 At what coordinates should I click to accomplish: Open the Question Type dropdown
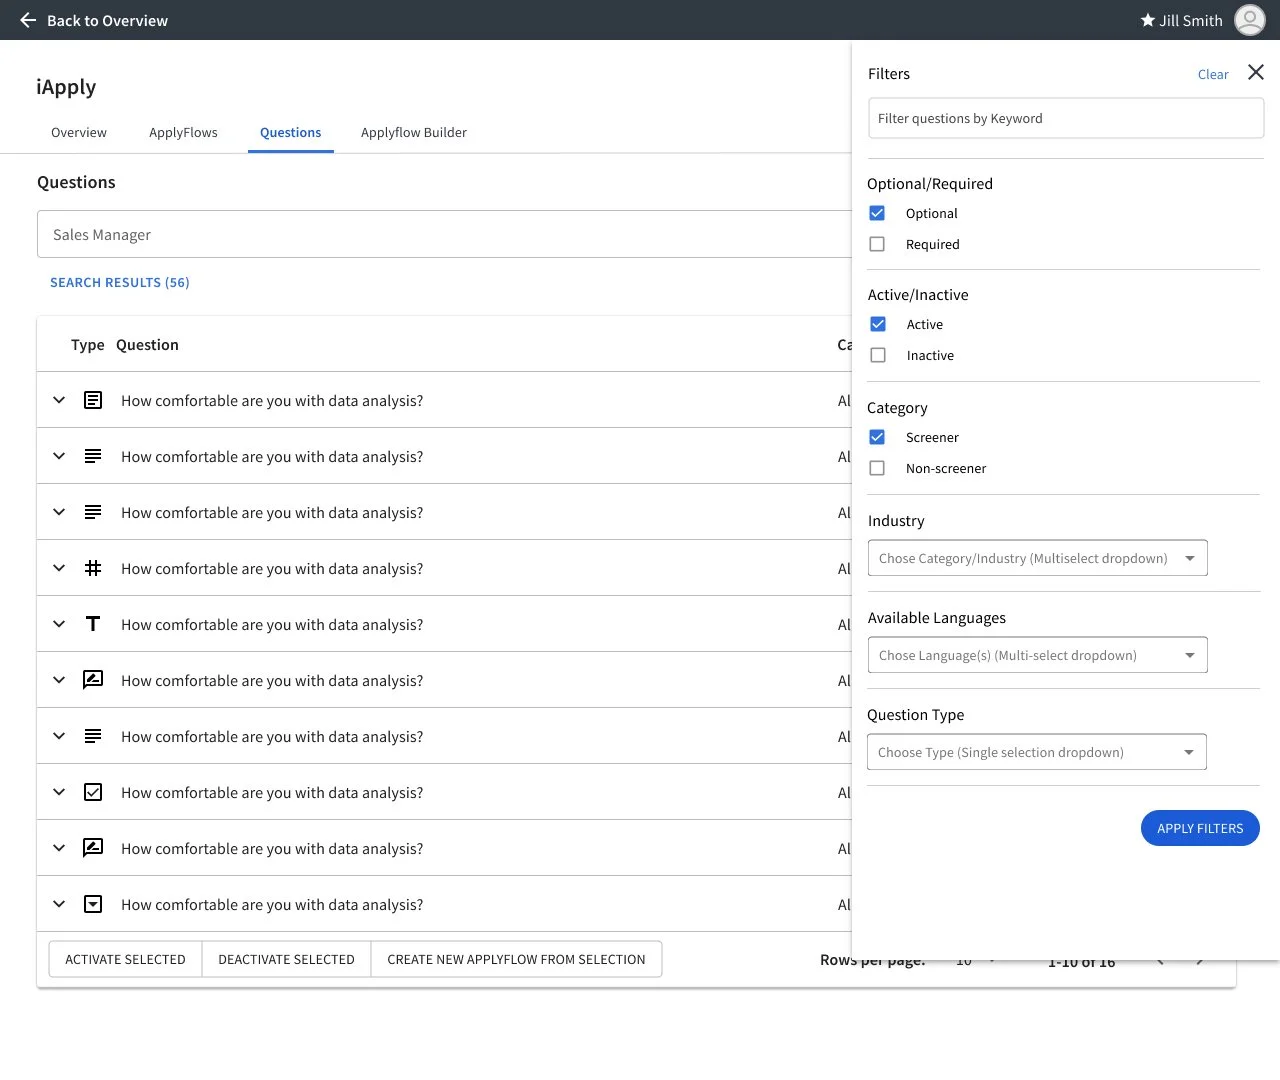pyautogui.click(x=1037, y=752)
